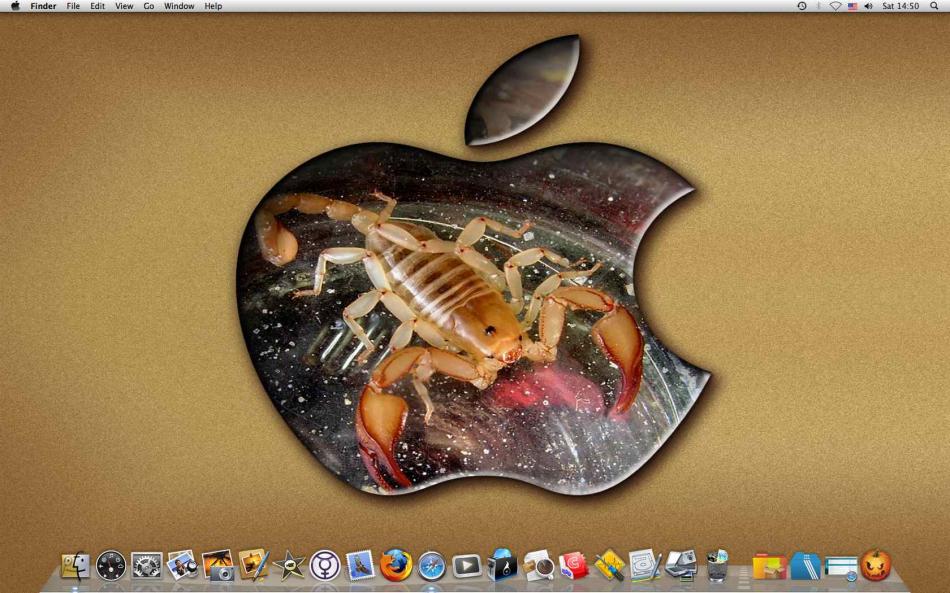
Task: Open the blue folder stack in dock
Action: 805,566
